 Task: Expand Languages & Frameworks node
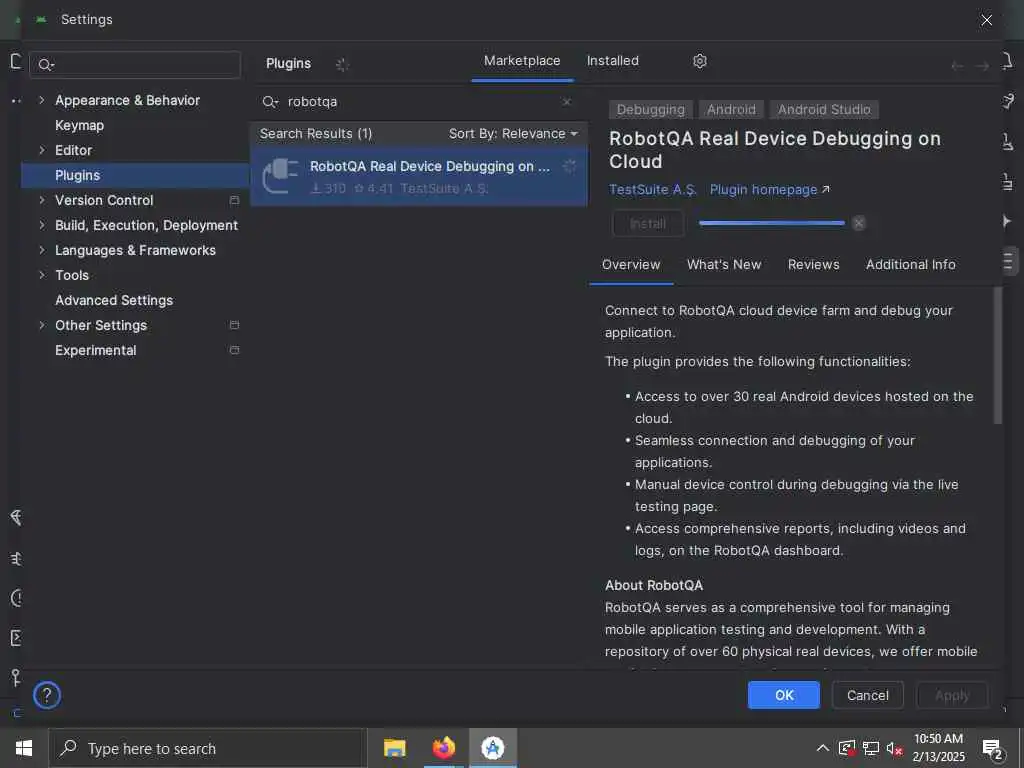coord(42,249)
